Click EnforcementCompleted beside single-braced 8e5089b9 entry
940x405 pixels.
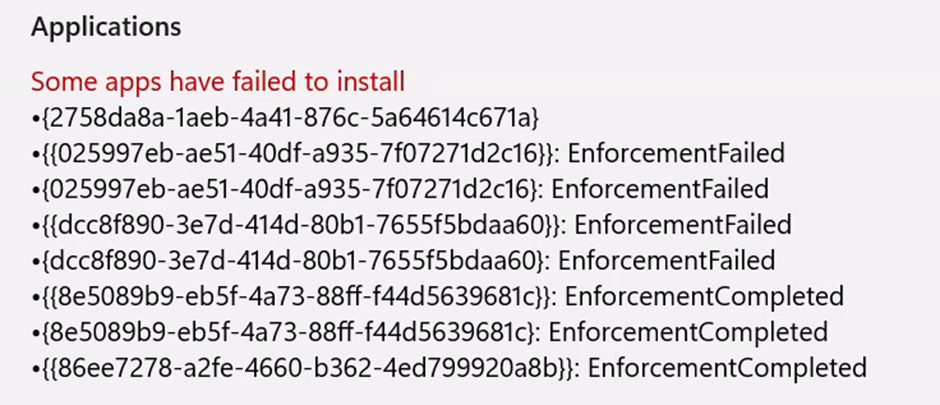688,332
